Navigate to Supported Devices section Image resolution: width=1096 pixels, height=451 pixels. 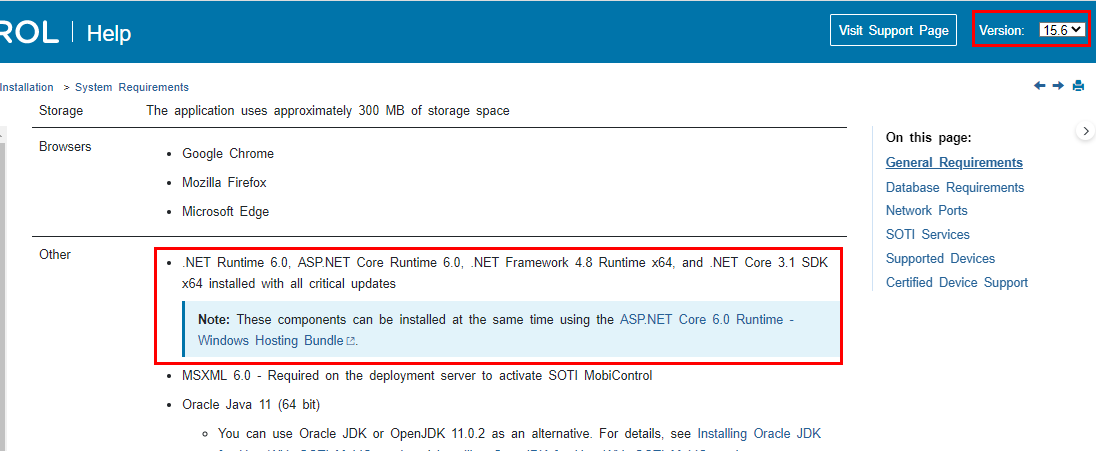click(x=940, y=258)
